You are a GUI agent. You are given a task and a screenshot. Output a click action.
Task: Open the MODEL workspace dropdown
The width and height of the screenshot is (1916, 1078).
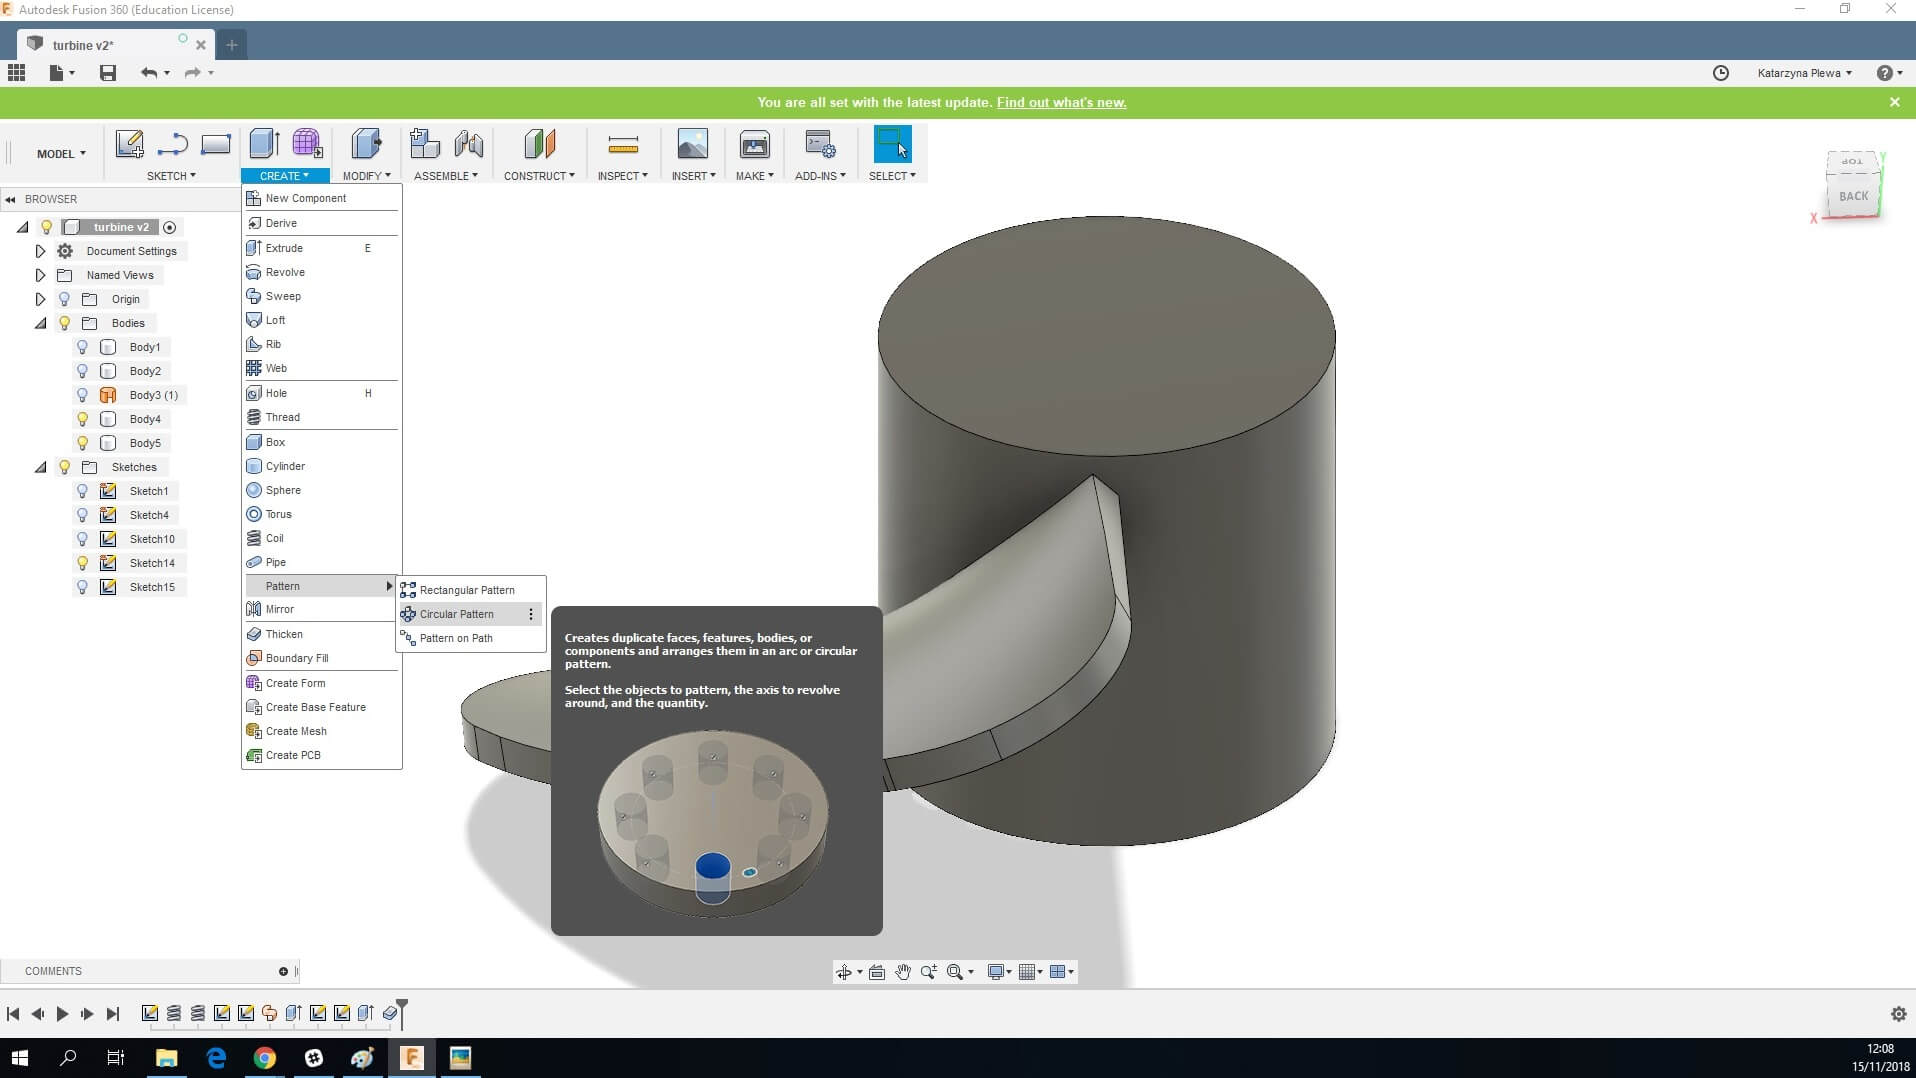tap(61, 154)
